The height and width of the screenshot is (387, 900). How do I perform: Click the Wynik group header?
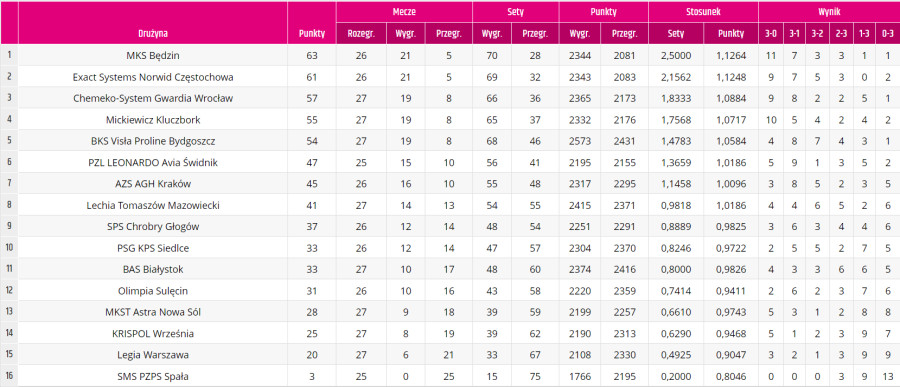(x=829, y=11)
